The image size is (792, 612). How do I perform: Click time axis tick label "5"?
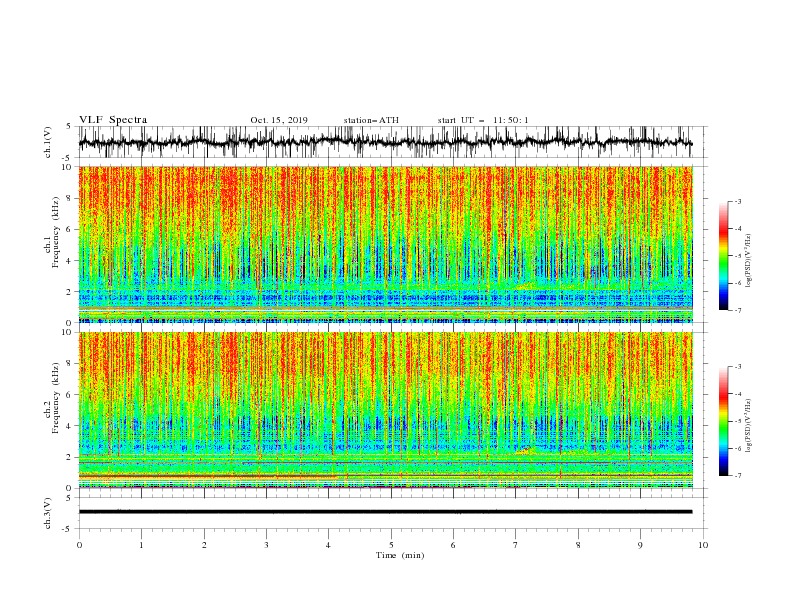click(x=391, y=545)
